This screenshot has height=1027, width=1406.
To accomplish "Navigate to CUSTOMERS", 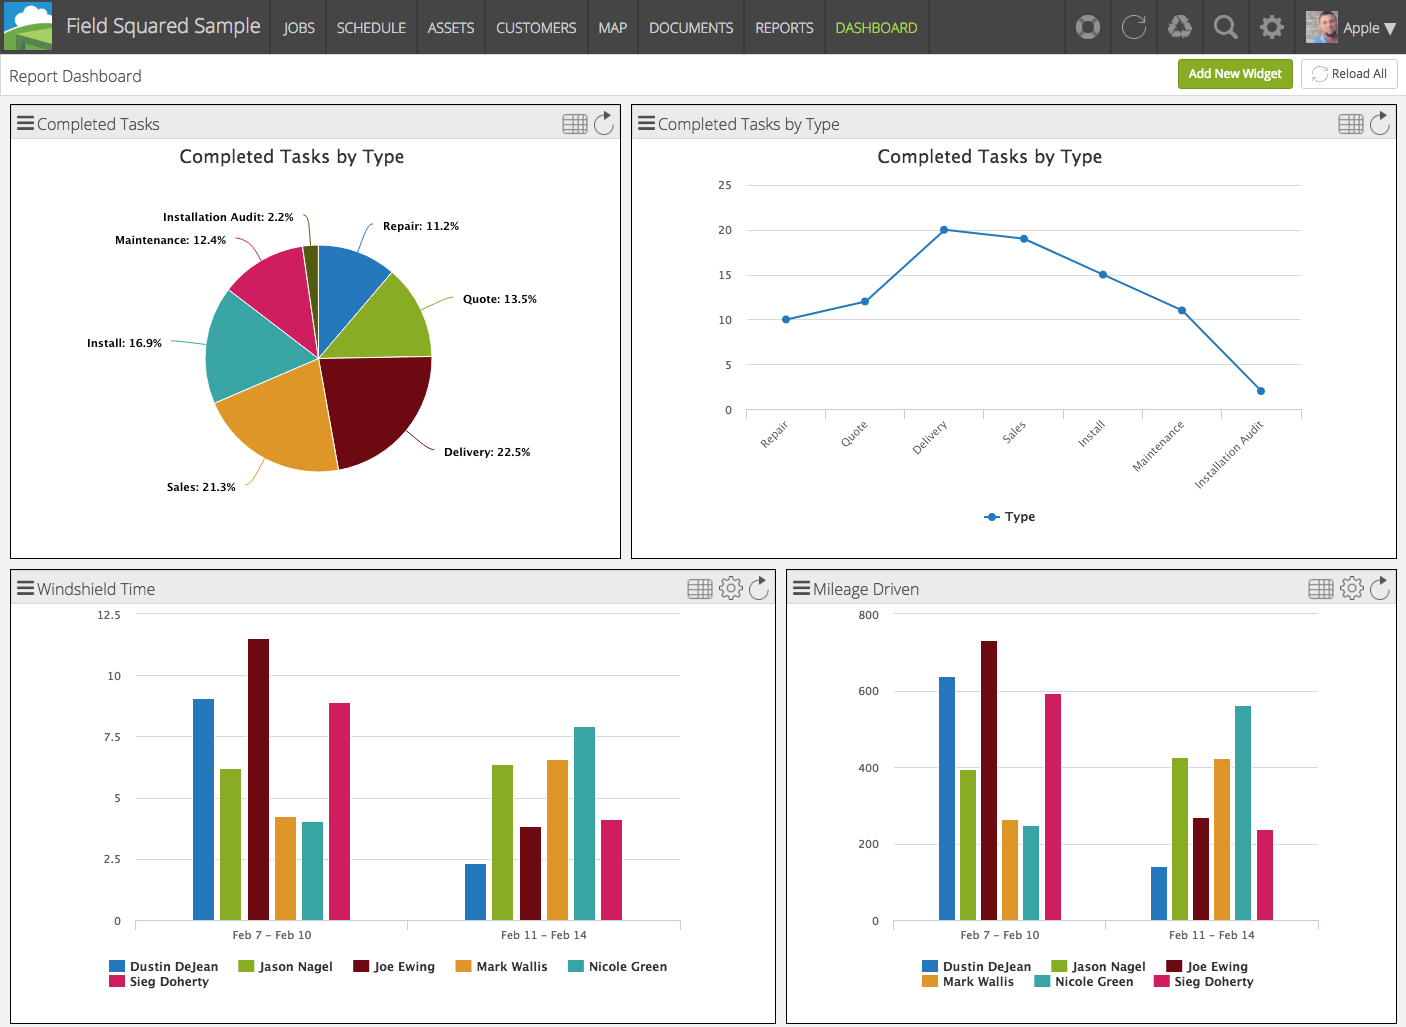I will [x=536, y=28].
